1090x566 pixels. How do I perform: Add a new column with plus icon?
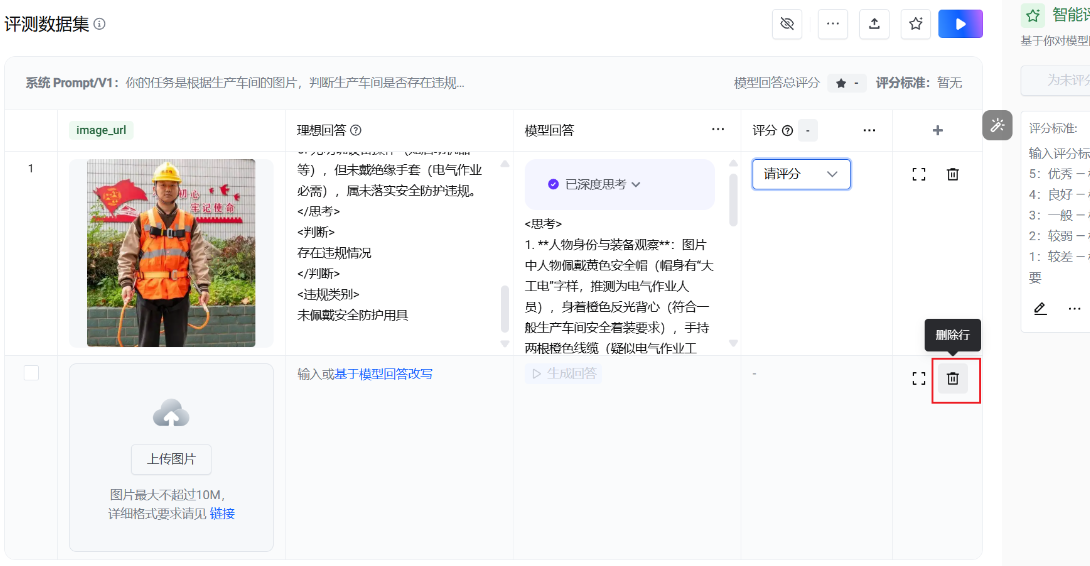tap(937, 130)
